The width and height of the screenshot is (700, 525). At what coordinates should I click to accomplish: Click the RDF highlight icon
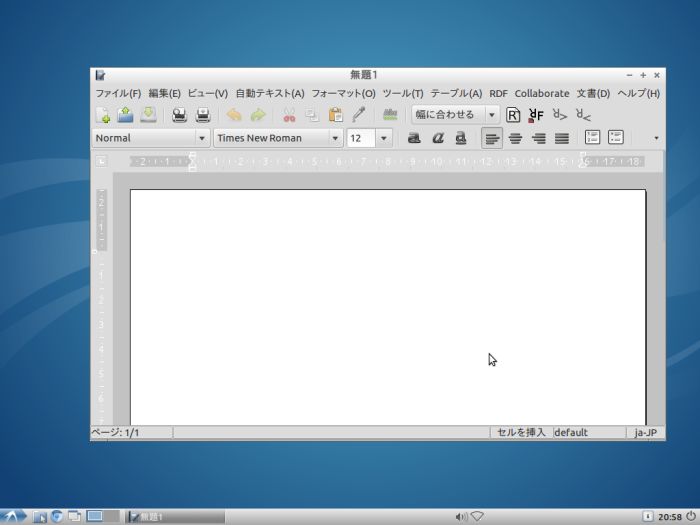[x=513, y=115]
